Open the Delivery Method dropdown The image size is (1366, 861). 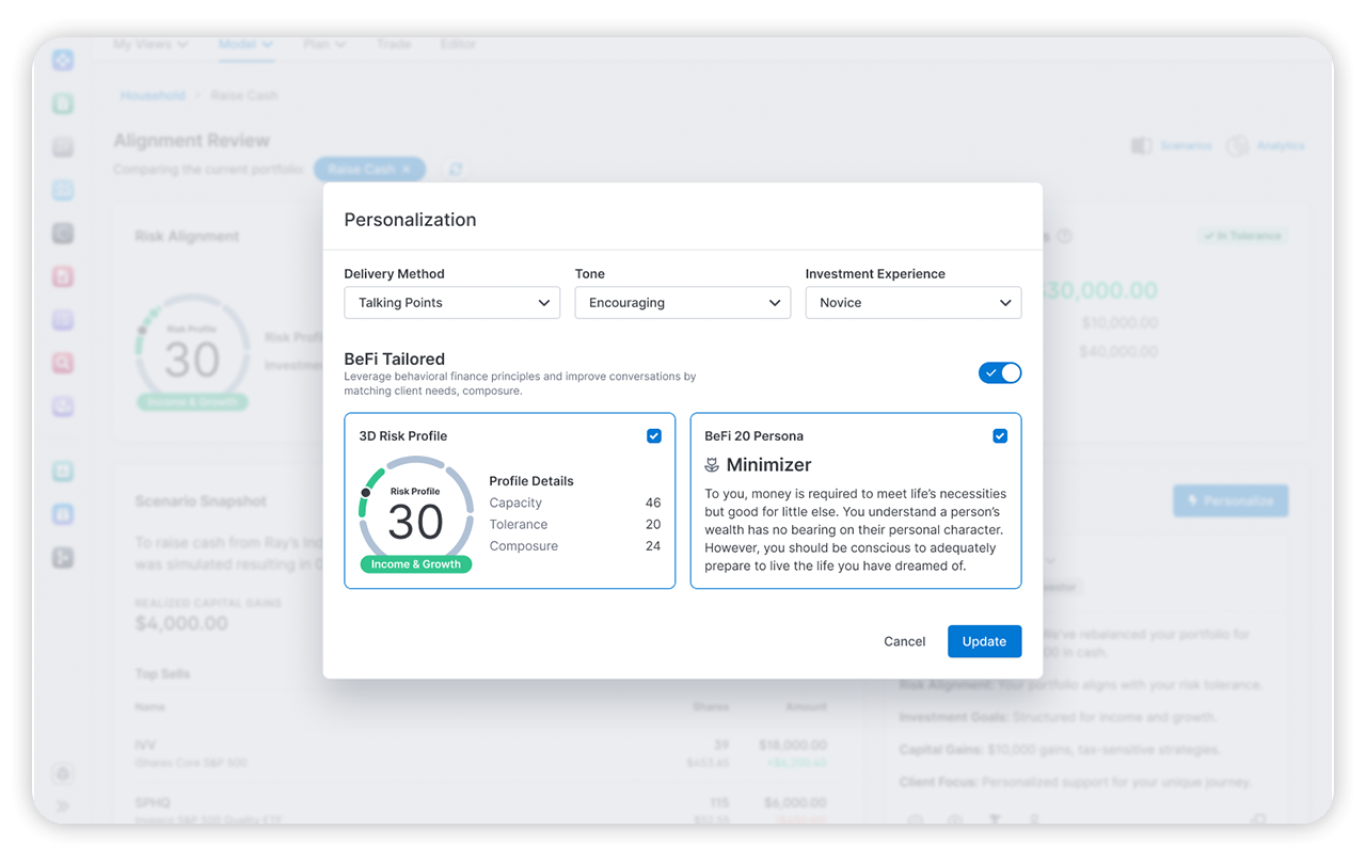tap(451, 302)
